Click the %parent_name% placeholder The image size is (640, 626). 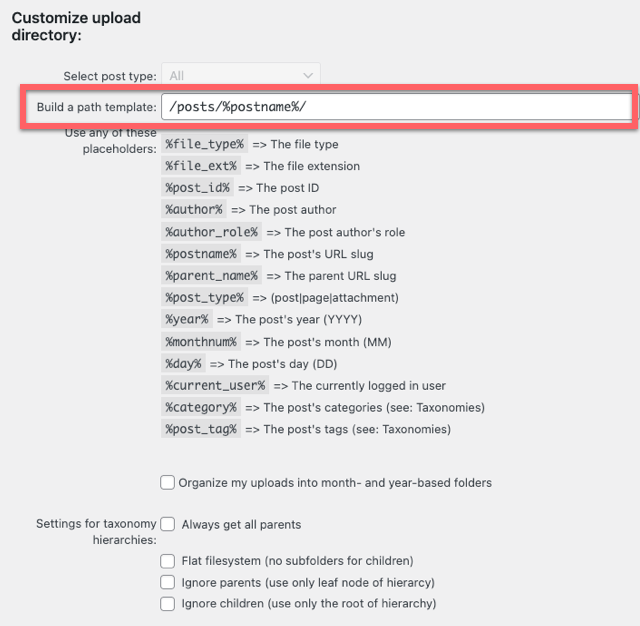point(211,276)
